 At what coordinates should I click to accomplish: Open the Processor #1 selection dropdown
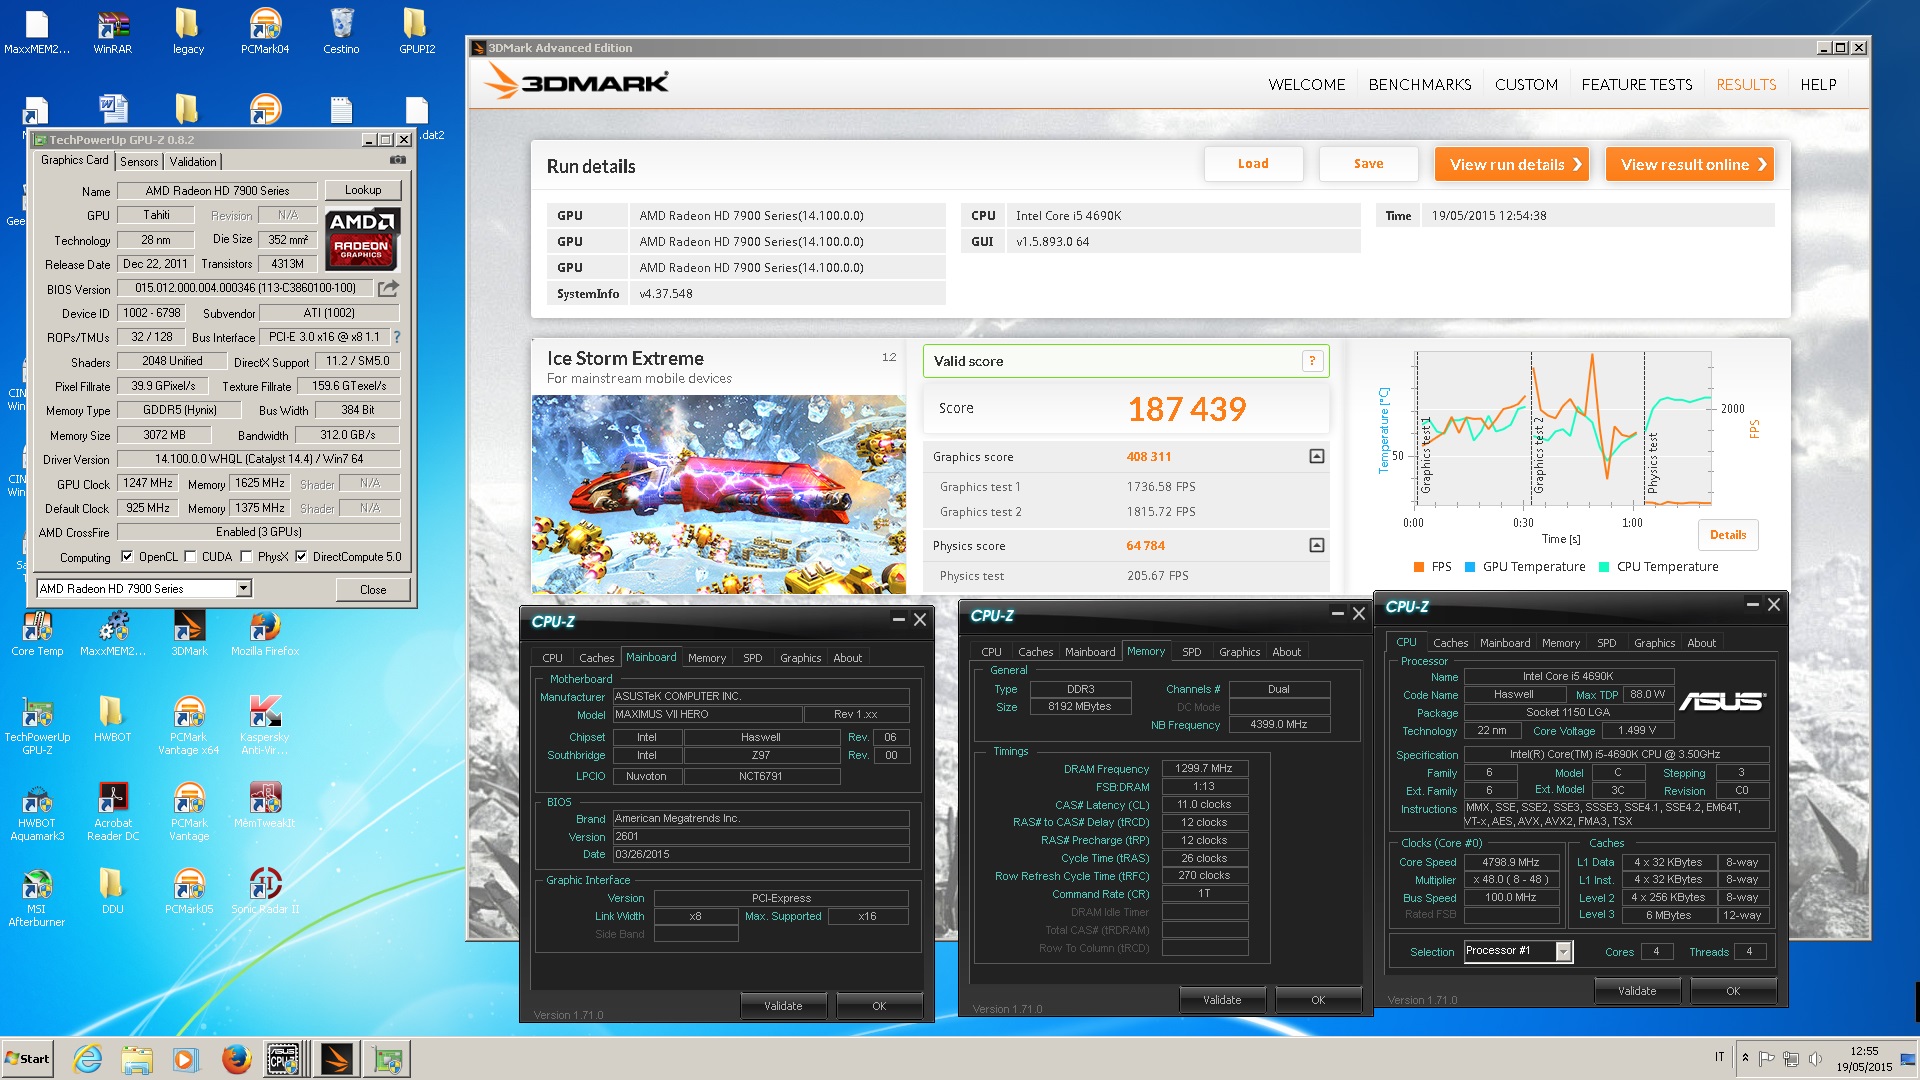(1563, 951)
